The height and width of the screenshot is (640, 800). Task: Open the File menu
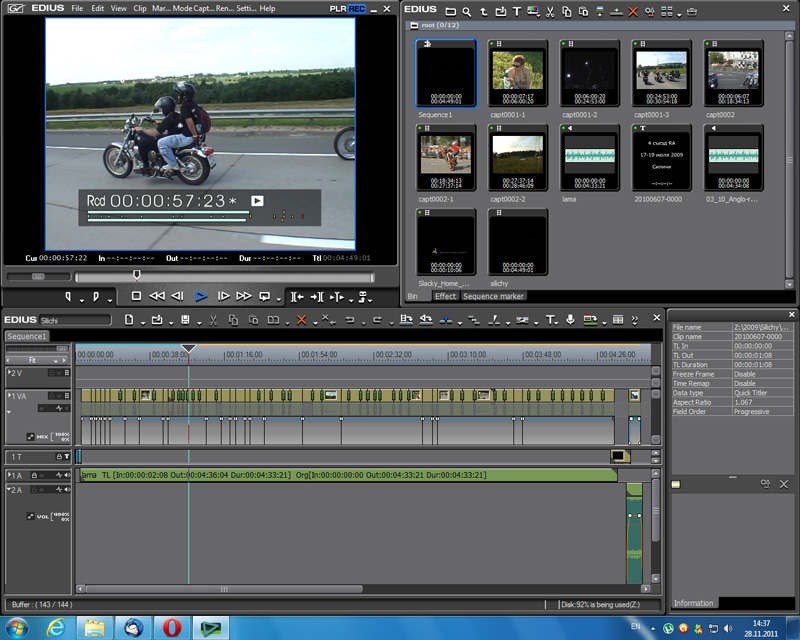[77, 8]
